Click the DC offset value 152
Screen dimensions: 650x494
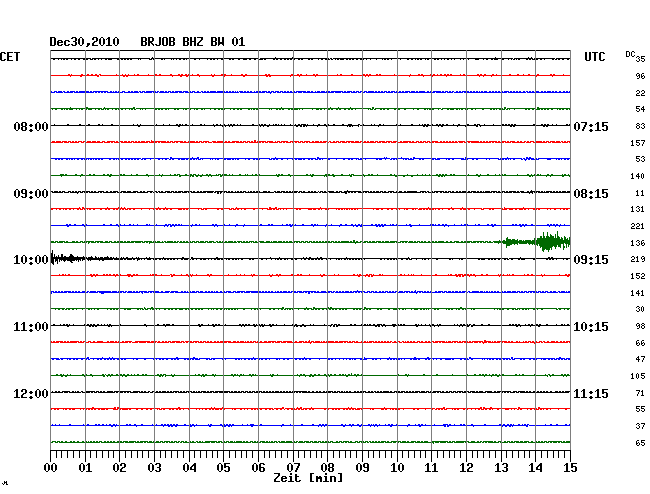tap(638, 276)
